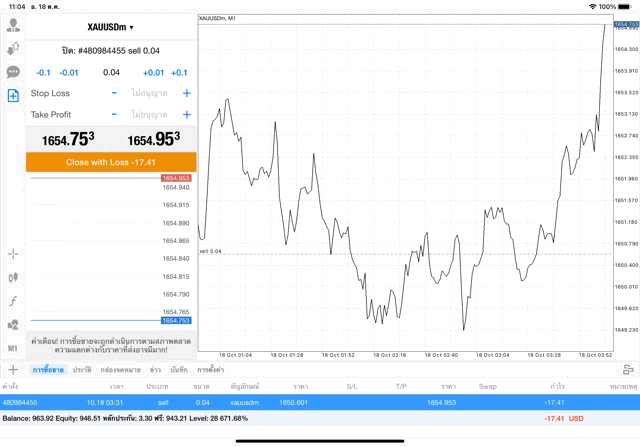This screenshot has height=447, width=640.
Task: Toggle the panel layout icon at right
Action: point(628,369)
